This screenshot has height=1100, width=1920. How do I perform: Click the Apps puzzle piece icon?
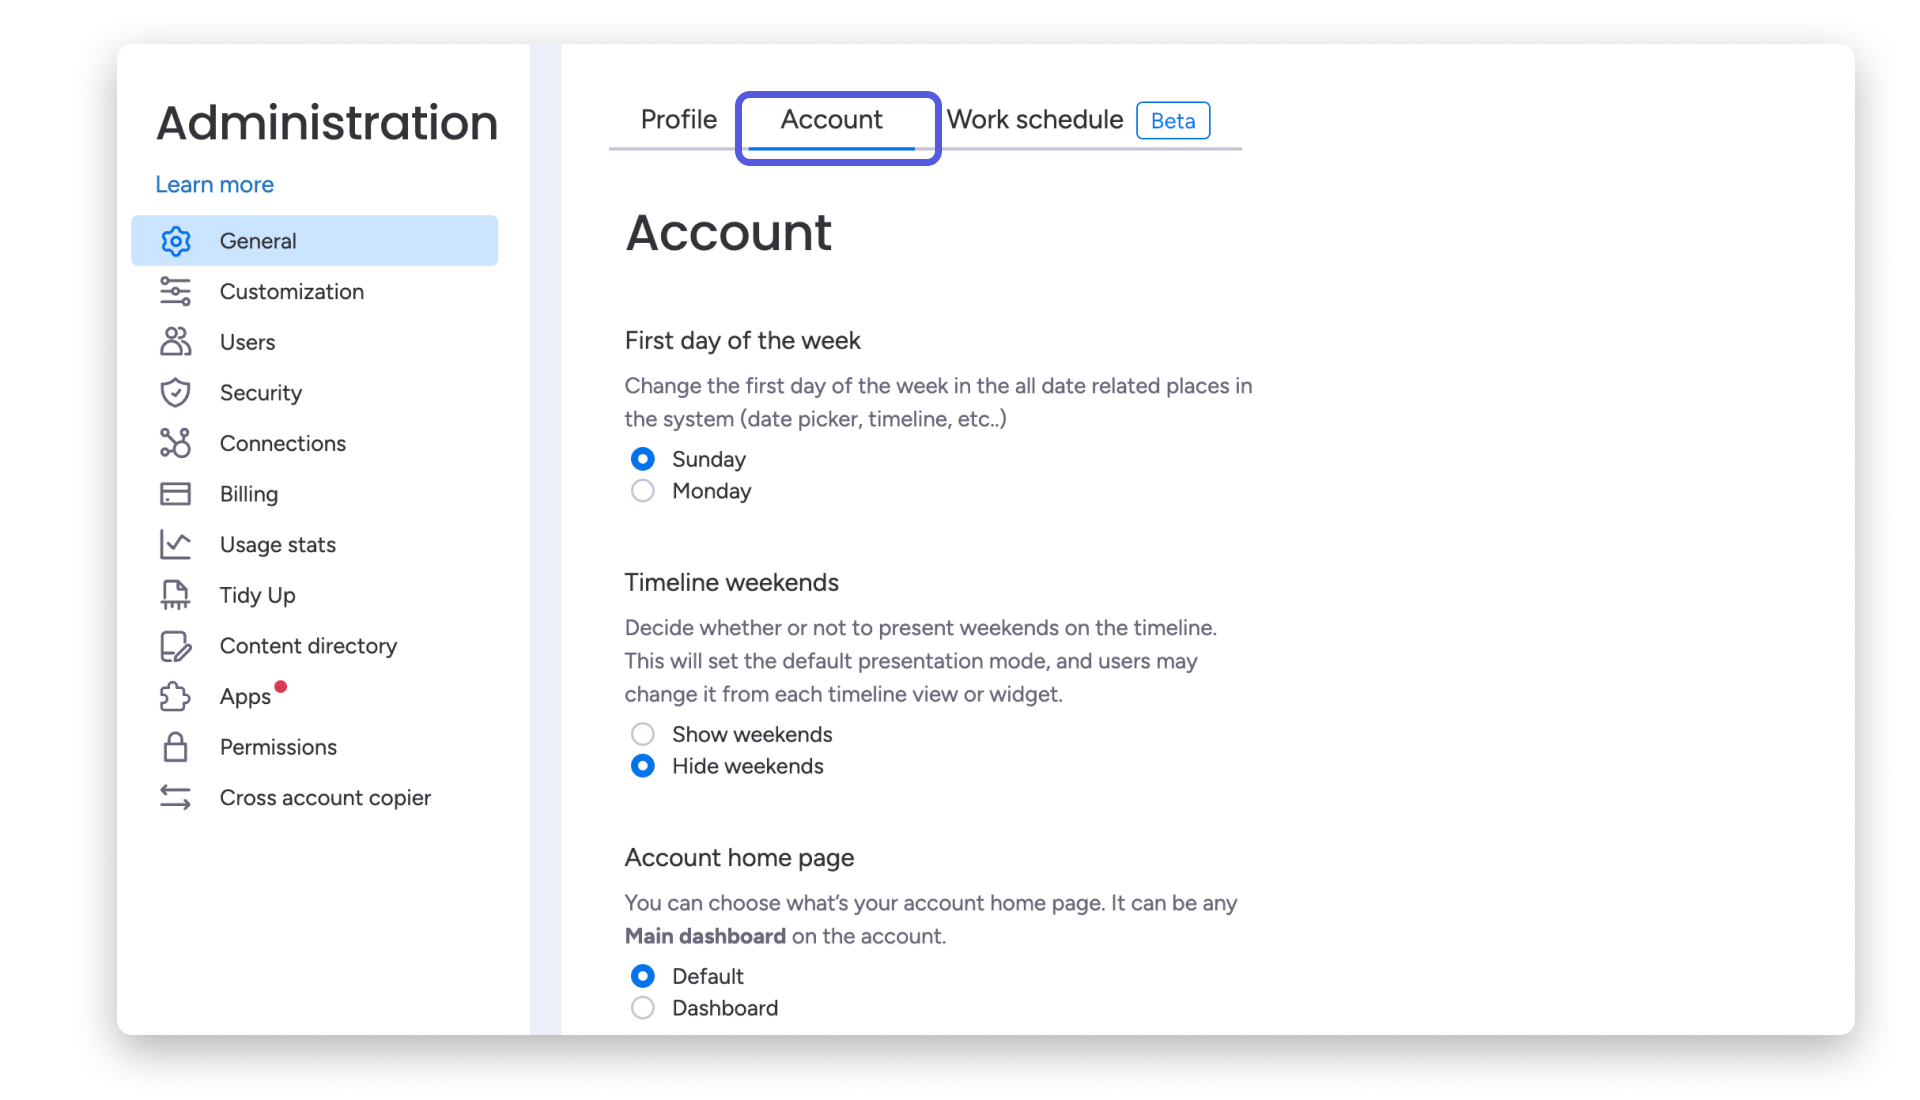point(175,697)
